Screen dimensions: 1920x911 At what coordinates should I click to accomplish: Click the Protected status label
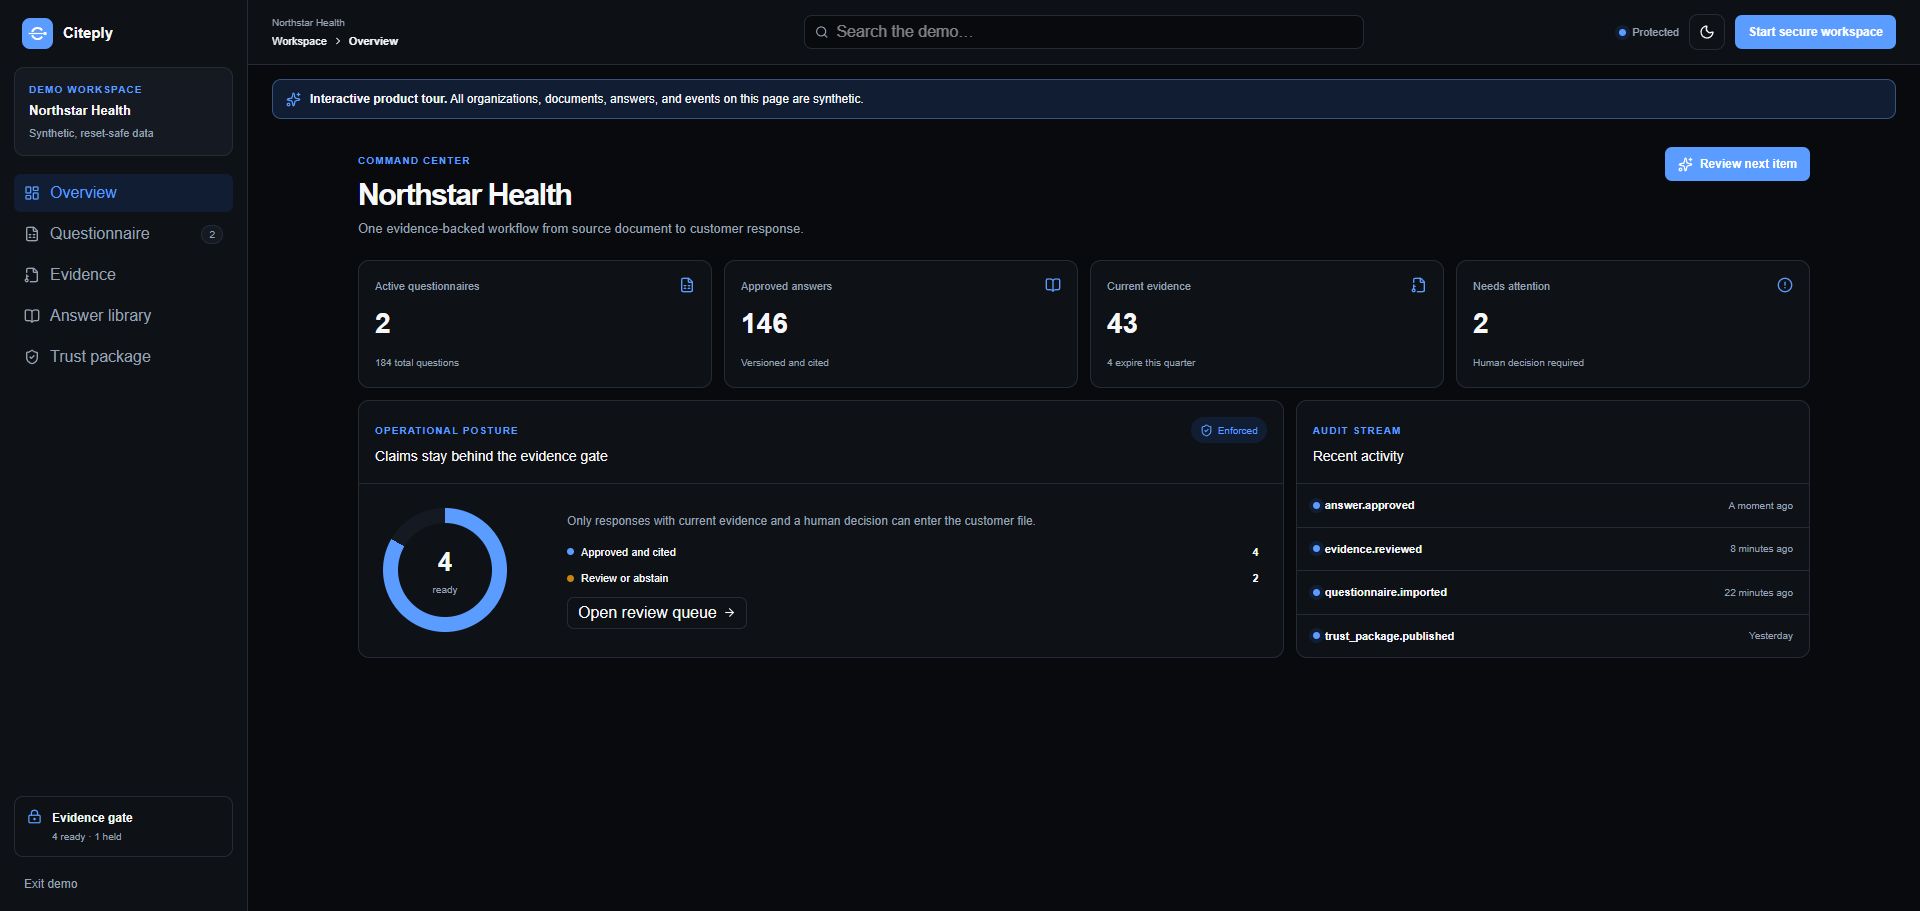(1655, 33)
